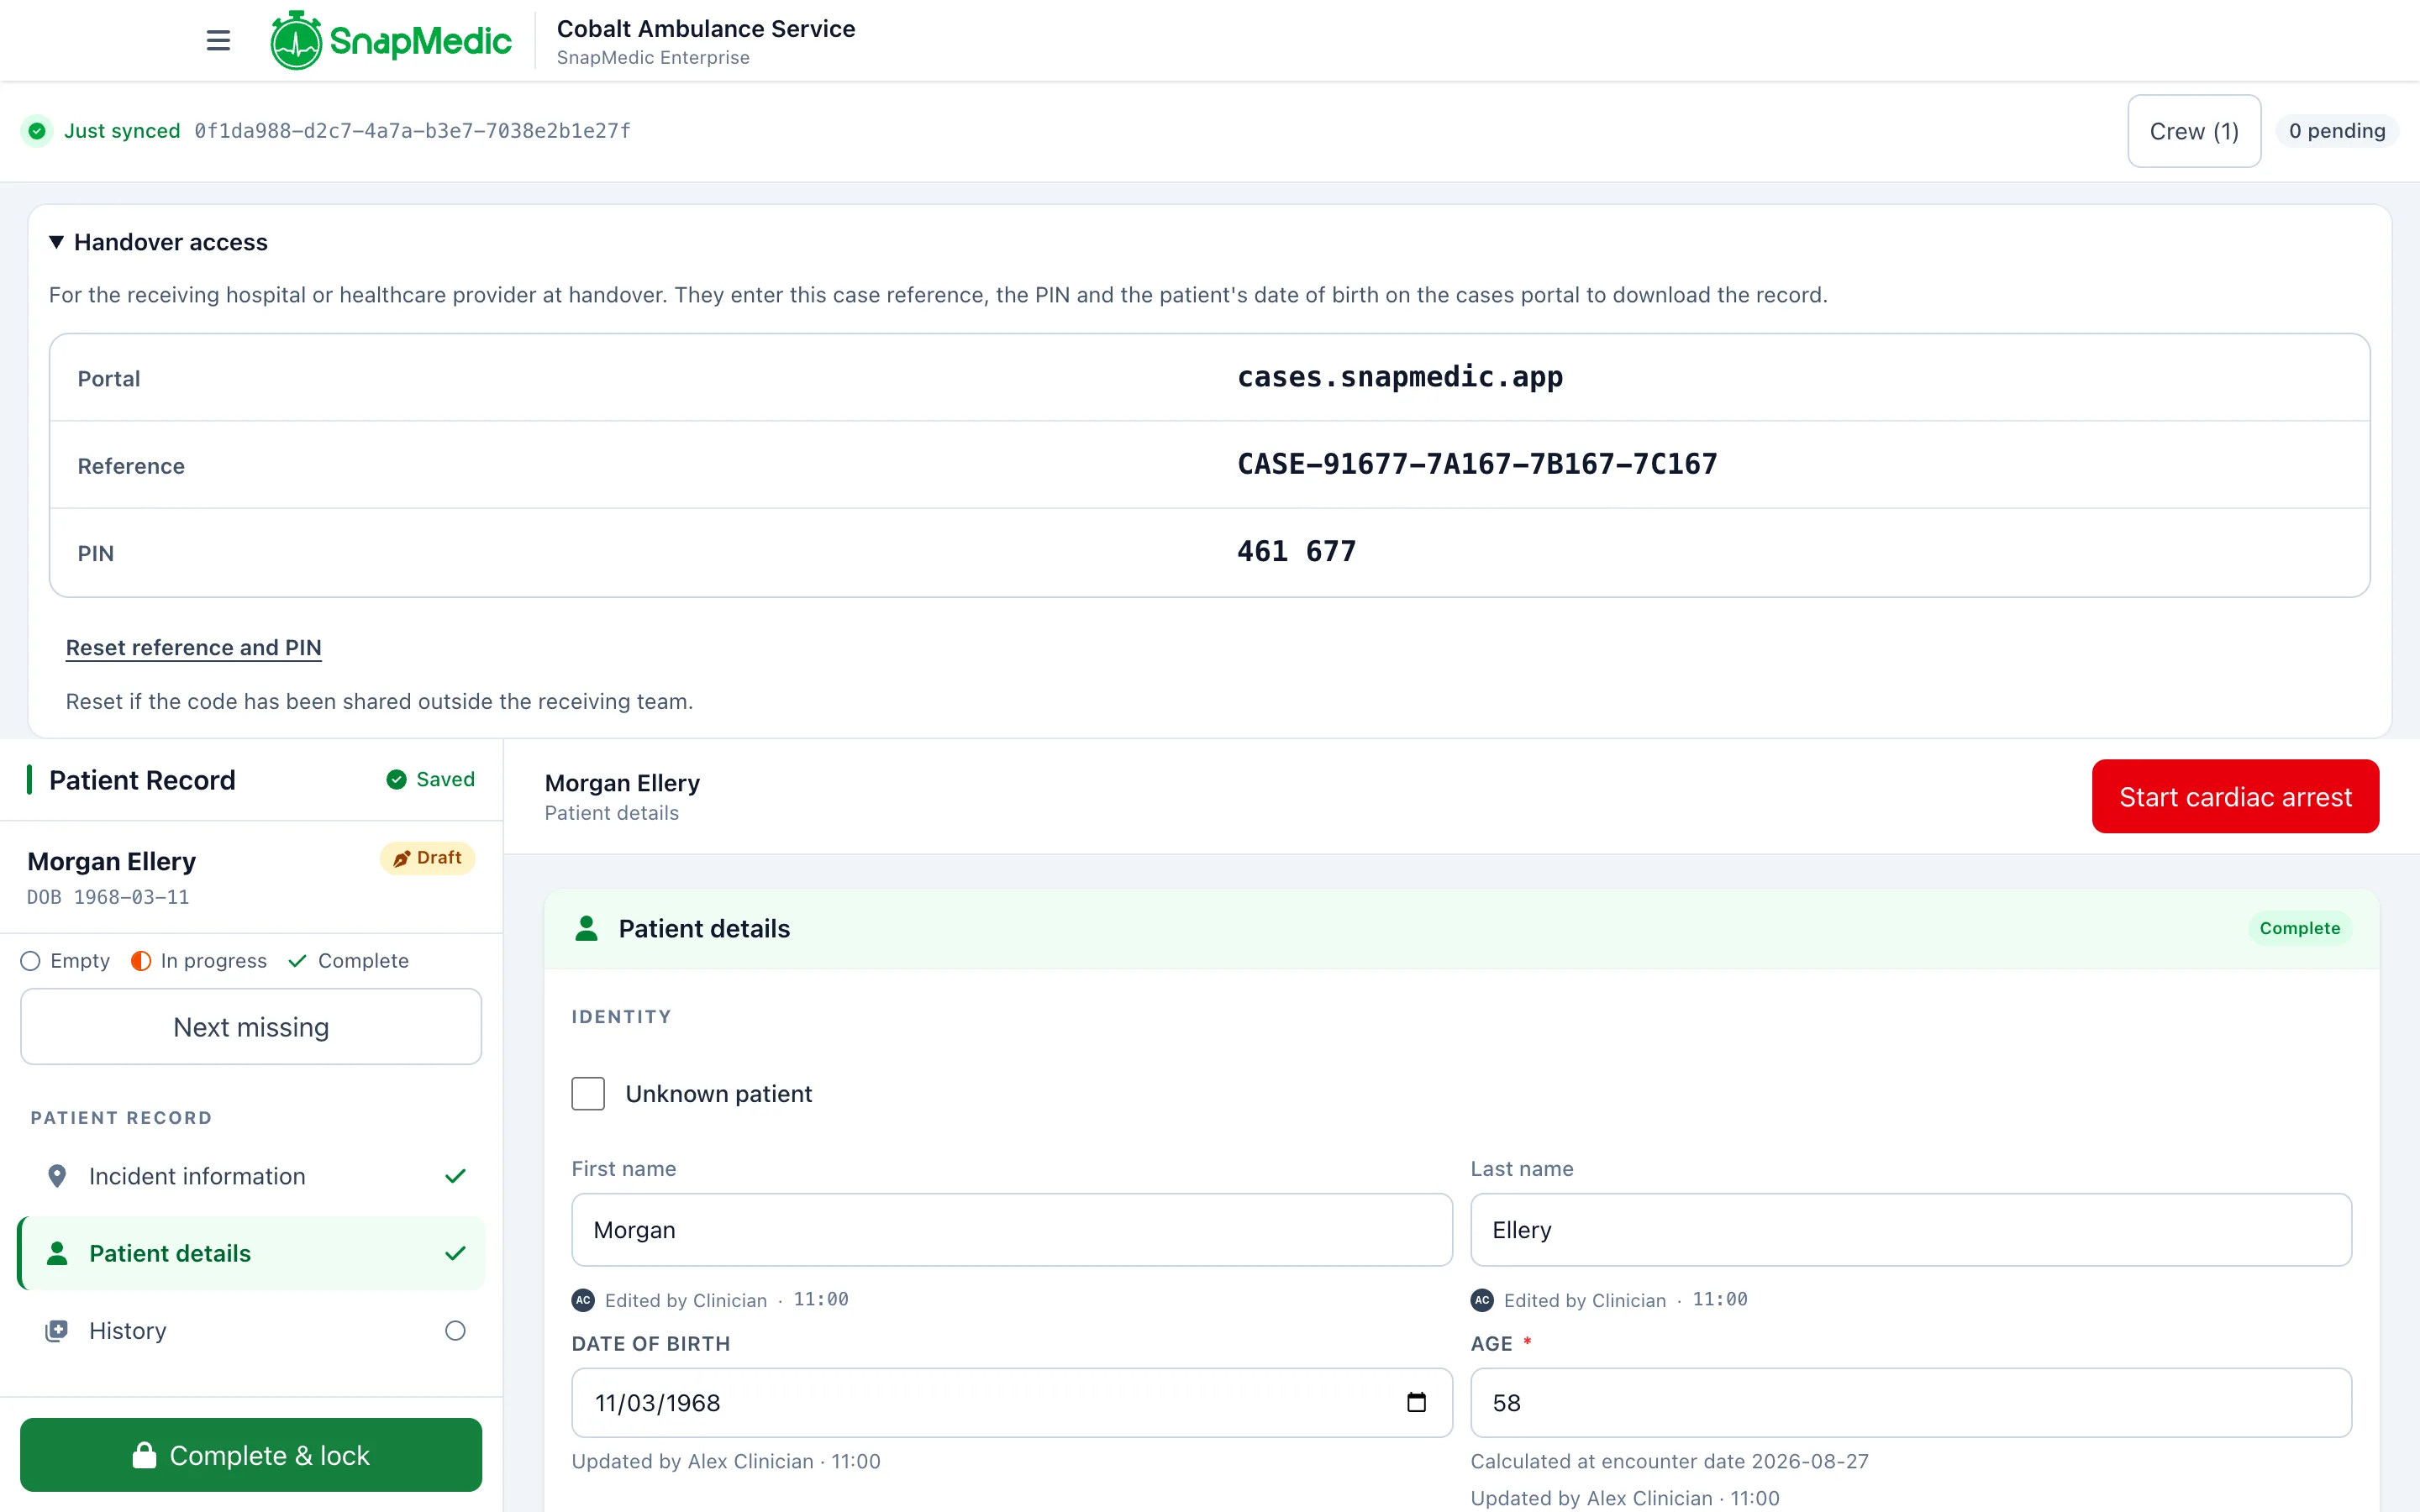
Task: Click Start cardiac arrest button
Action: [2235, 797]
